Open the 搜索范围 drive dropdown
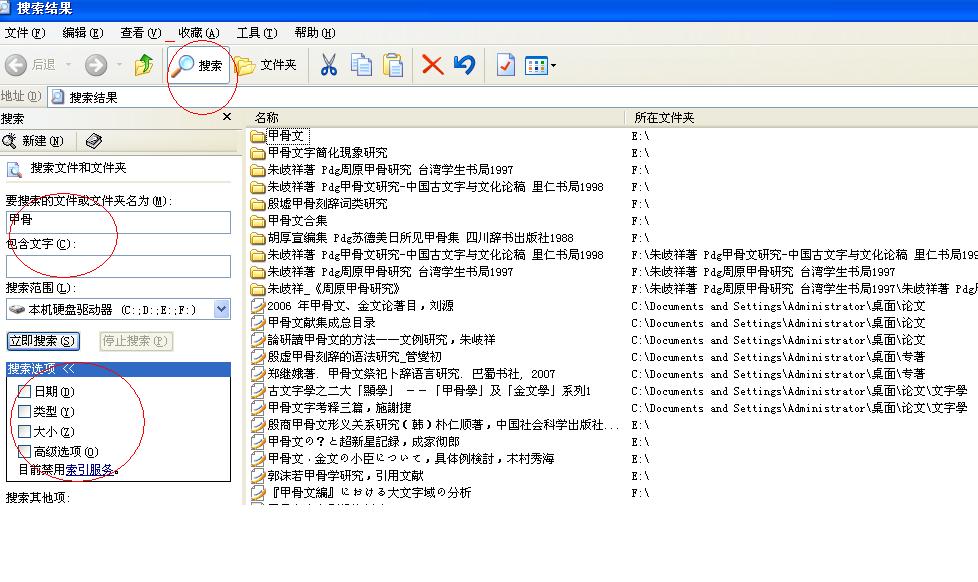 click(x=222, y=310)
